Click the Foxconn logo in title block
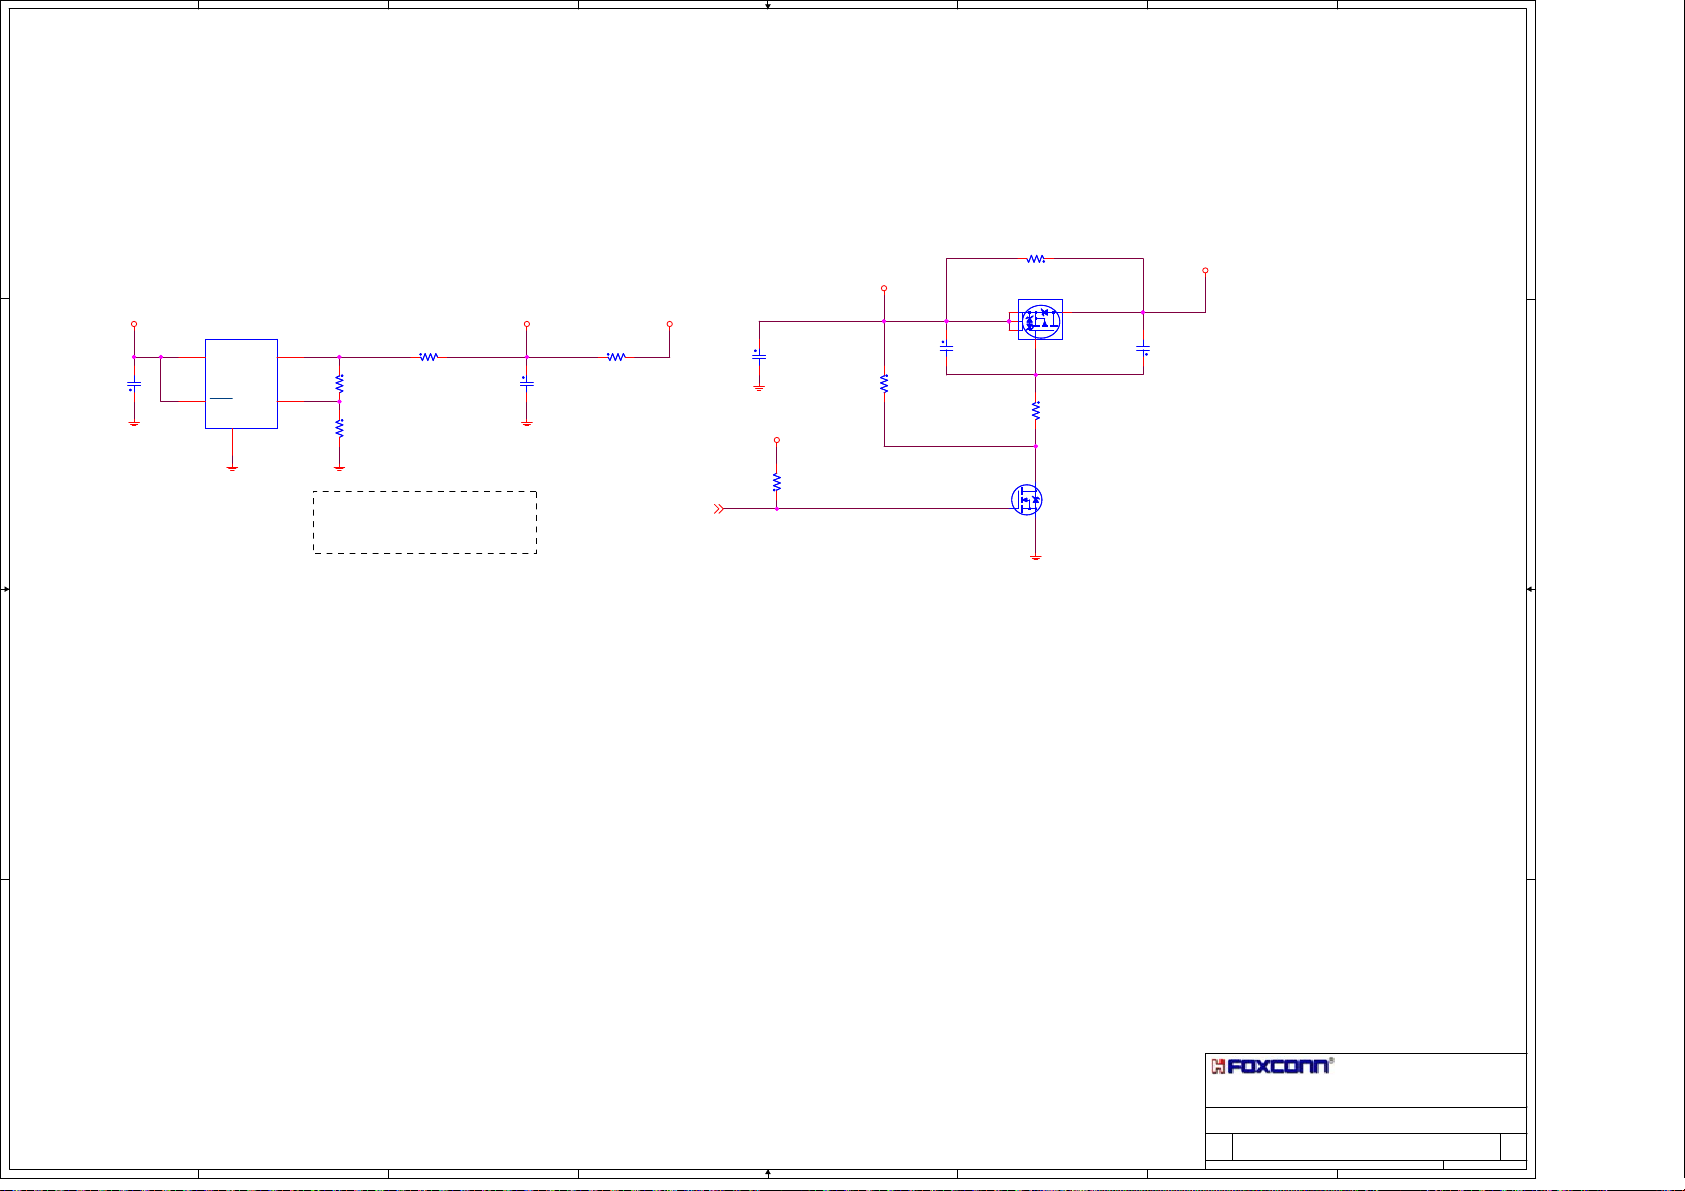1685x1191 pixels. [x=1271, y=1066]
